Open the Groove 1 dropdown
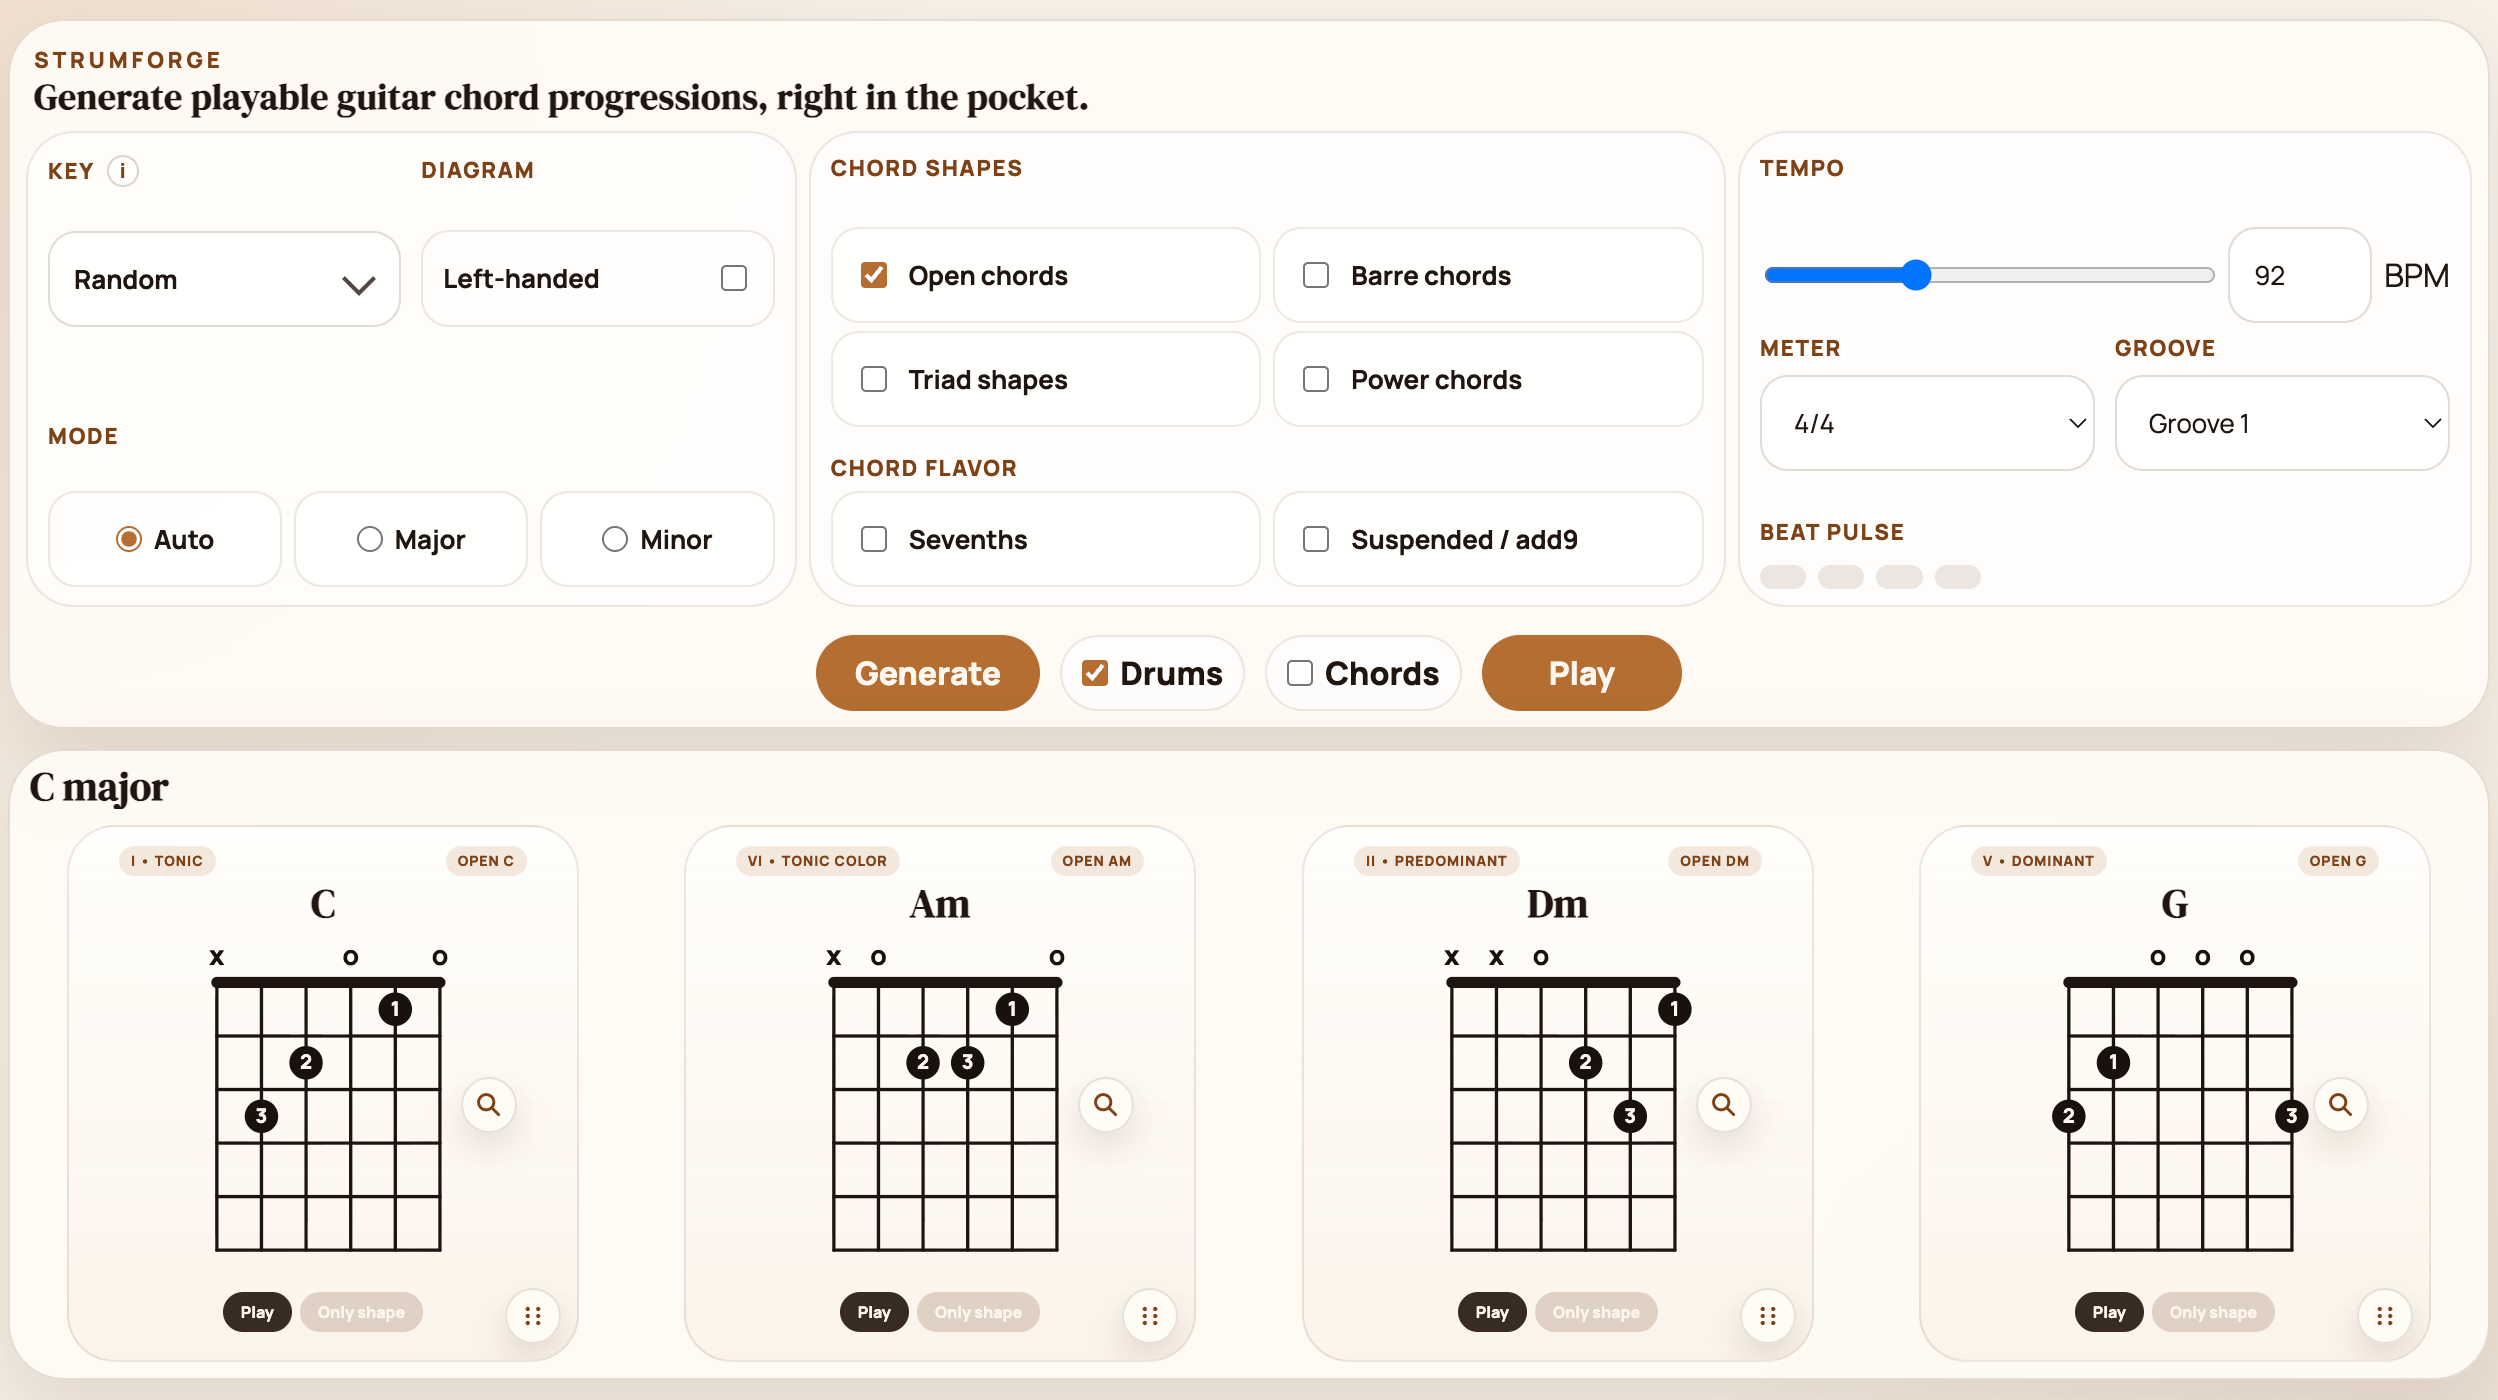 [2281, 424]
